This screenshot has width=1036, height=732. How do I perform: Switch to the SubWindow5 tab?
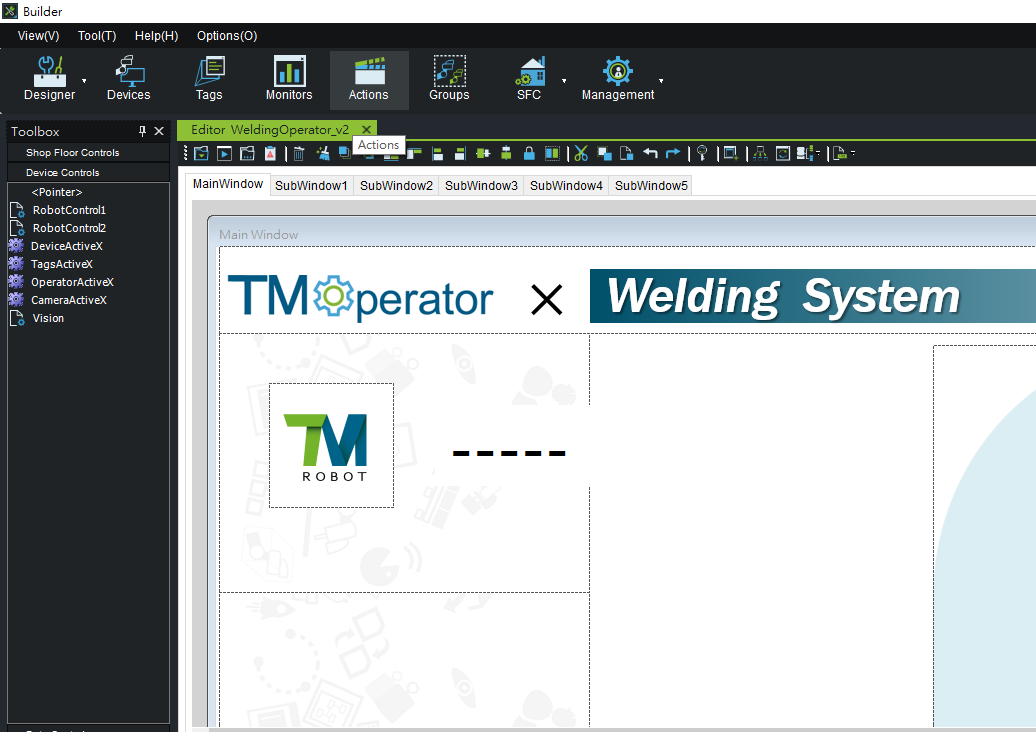point(651,186)
